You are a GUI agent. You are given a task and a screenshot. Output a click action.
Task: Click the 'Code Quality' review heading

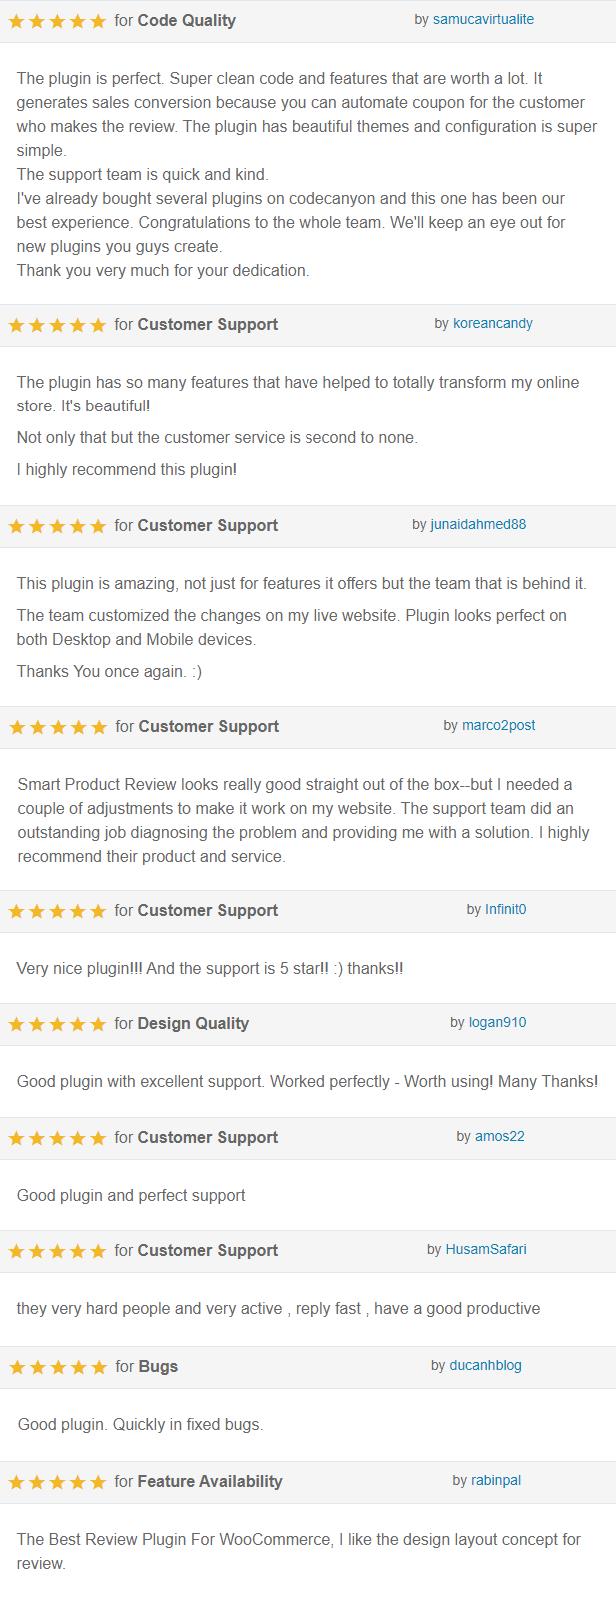tap(187, 20)
